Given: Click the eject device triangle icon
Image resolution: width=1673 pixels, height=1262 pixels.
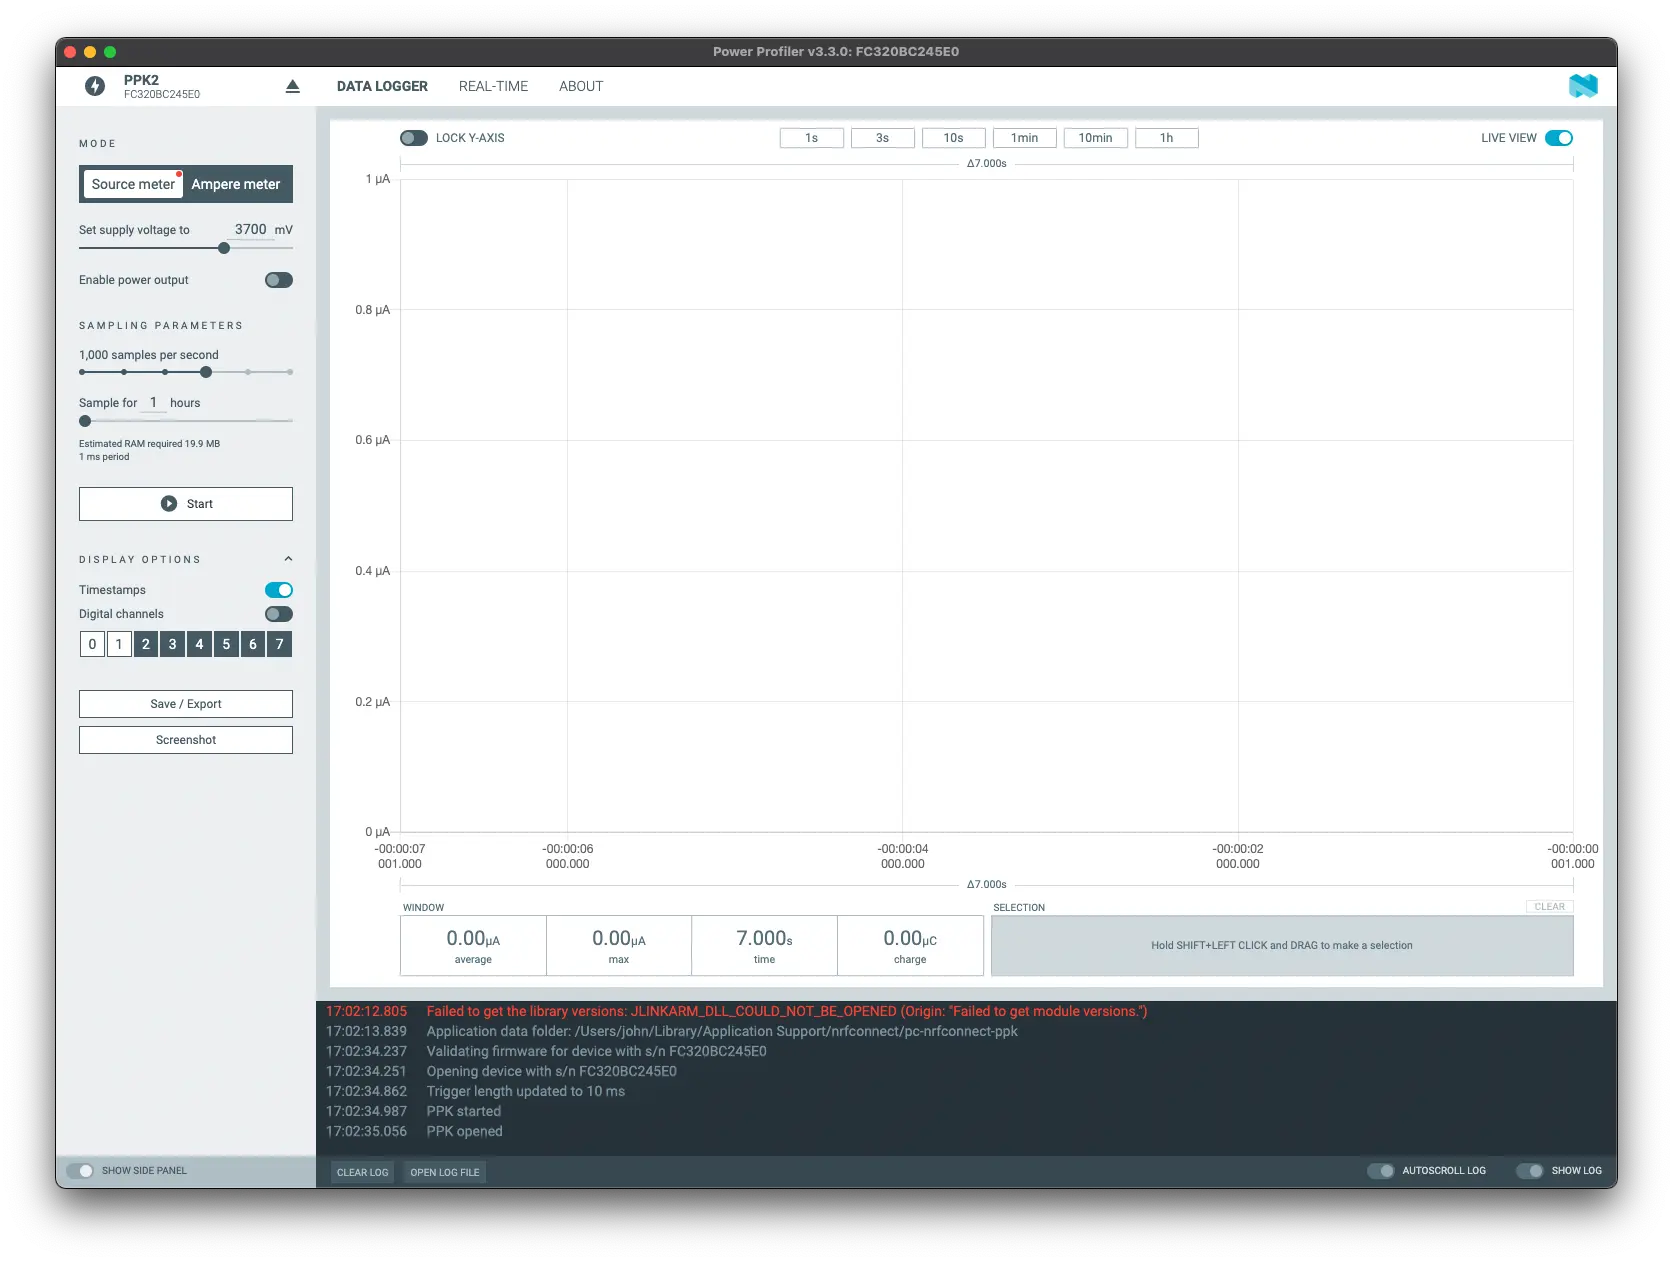Looking at the screenshot, I should 292,86.
